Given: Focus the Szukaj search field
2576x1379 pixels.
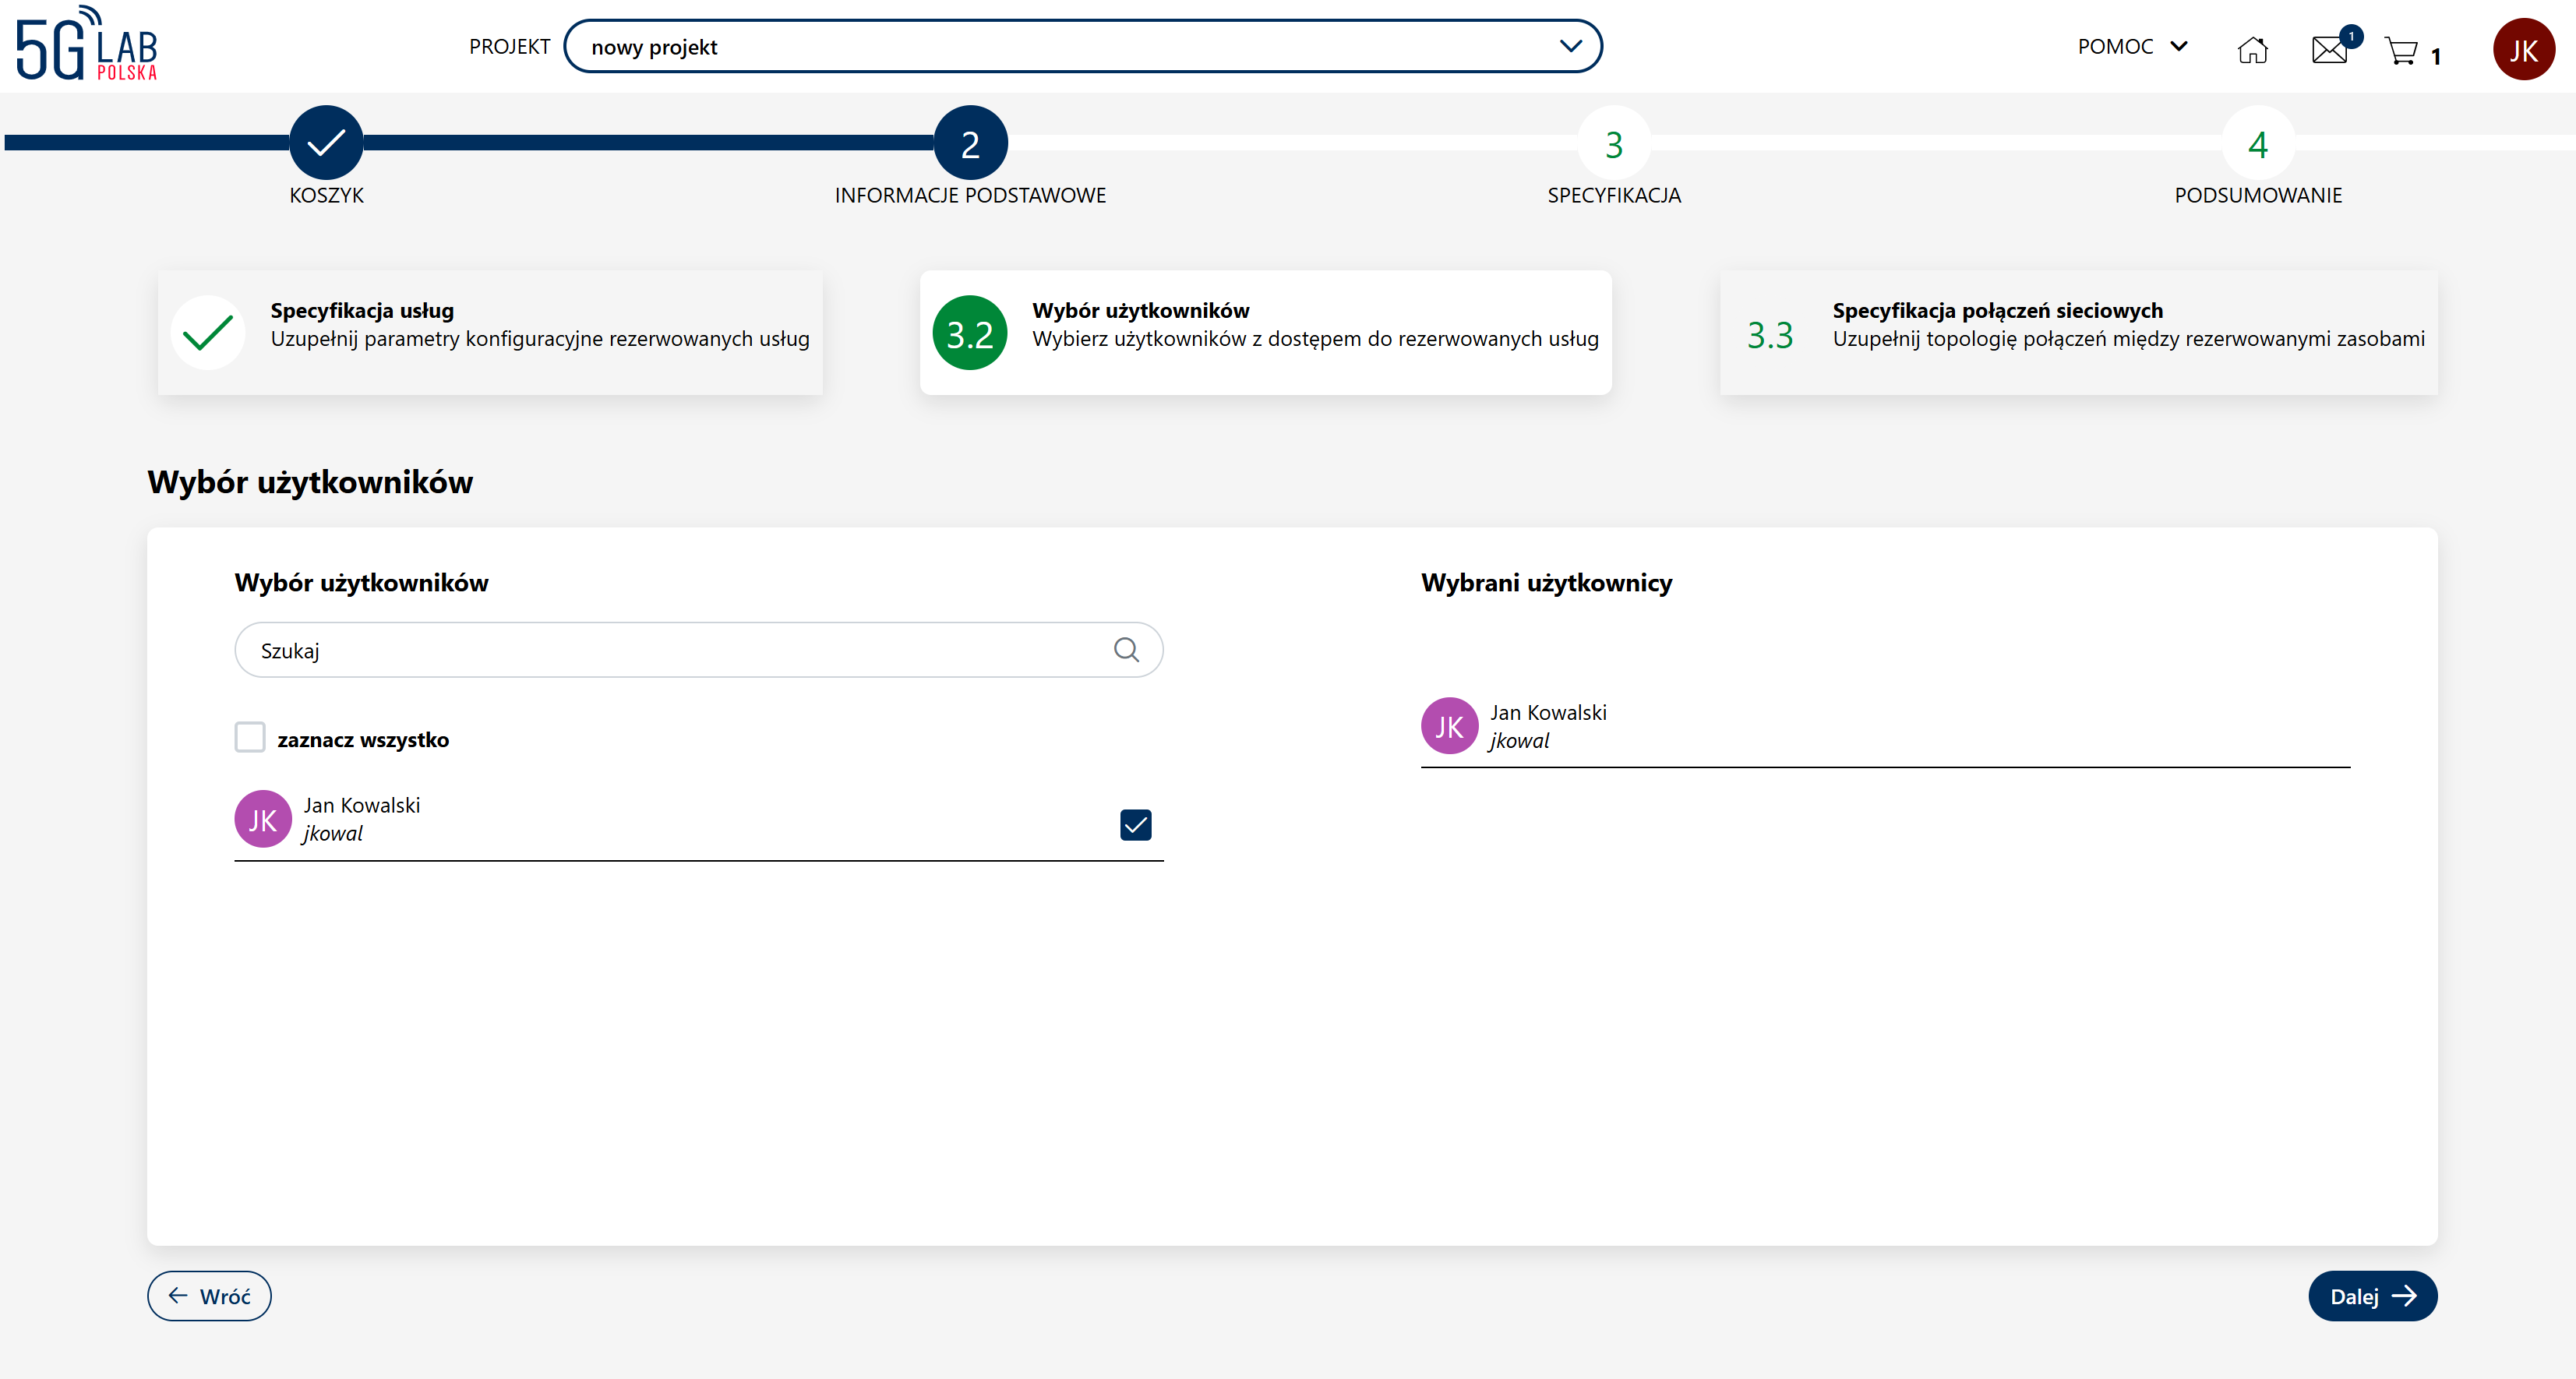Looking at the screenshot, I should pyautogui.click(x=670, y=650).
